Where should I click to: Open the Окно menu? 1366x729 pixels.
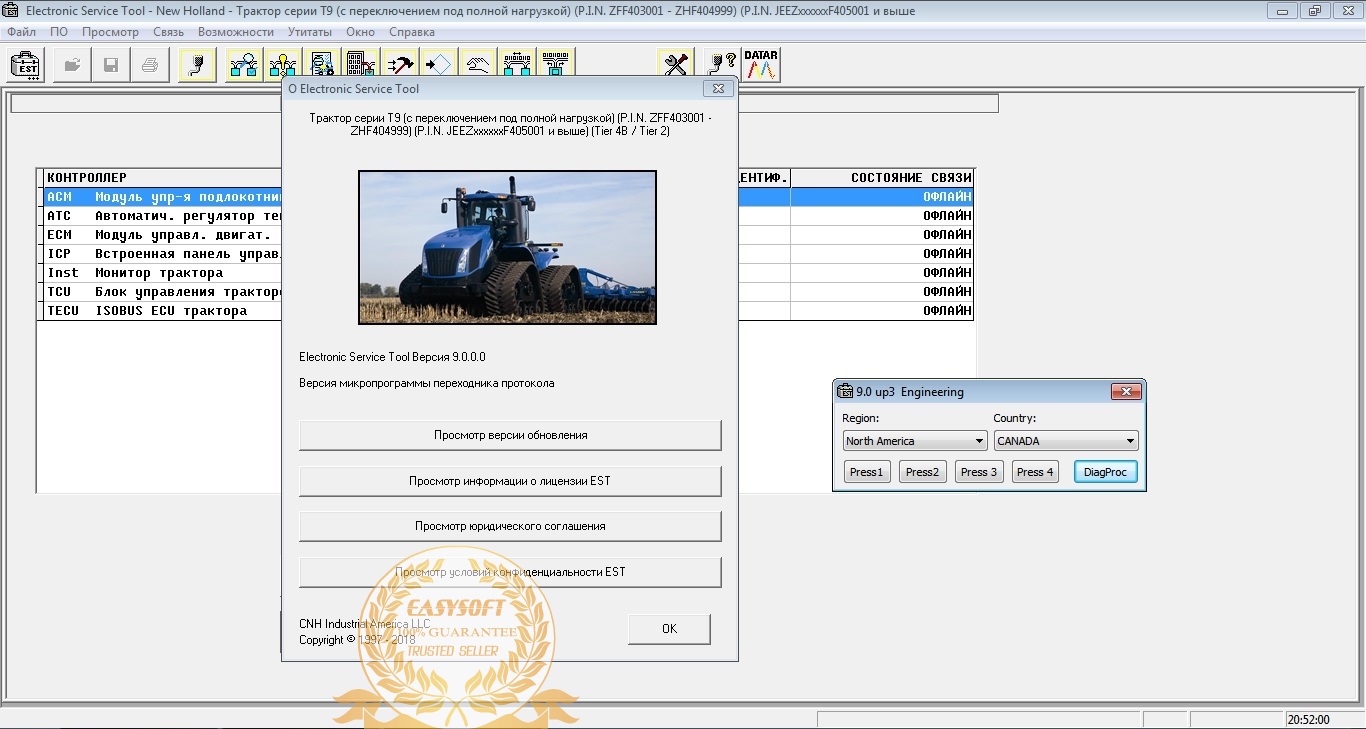(360, 32)
